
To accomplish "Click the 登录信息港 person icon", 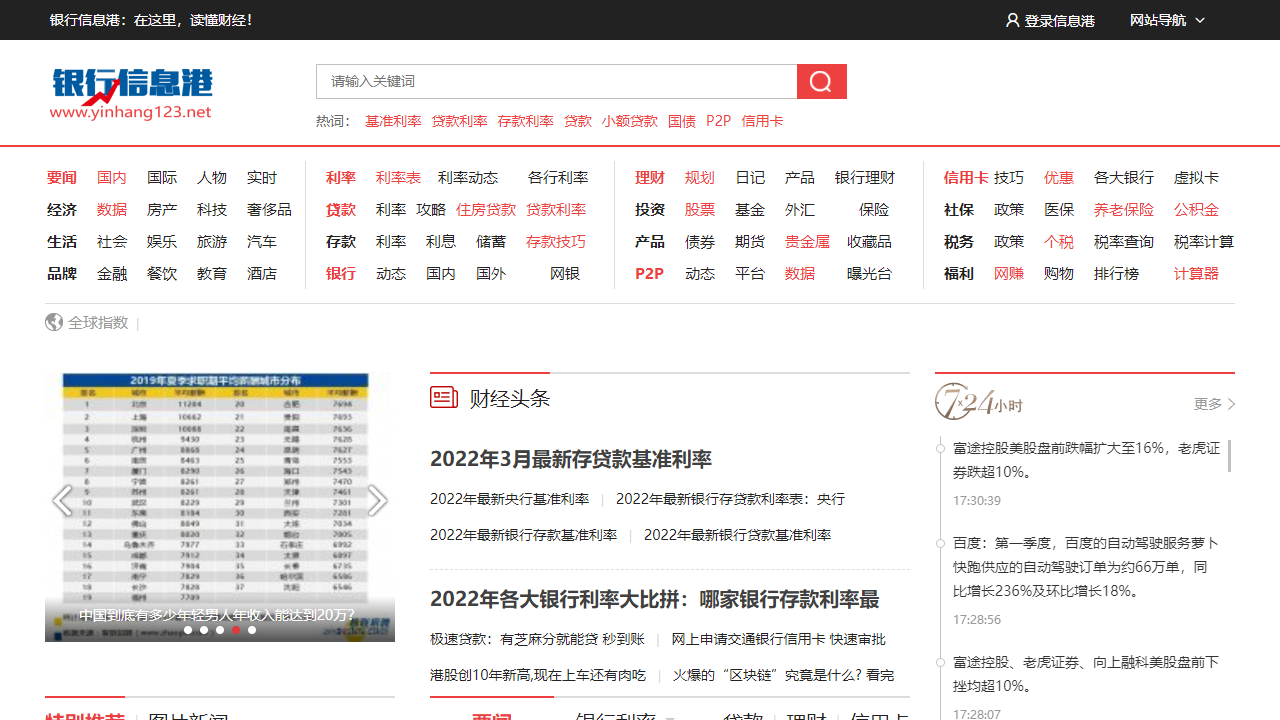I will tap(1013, 19).
